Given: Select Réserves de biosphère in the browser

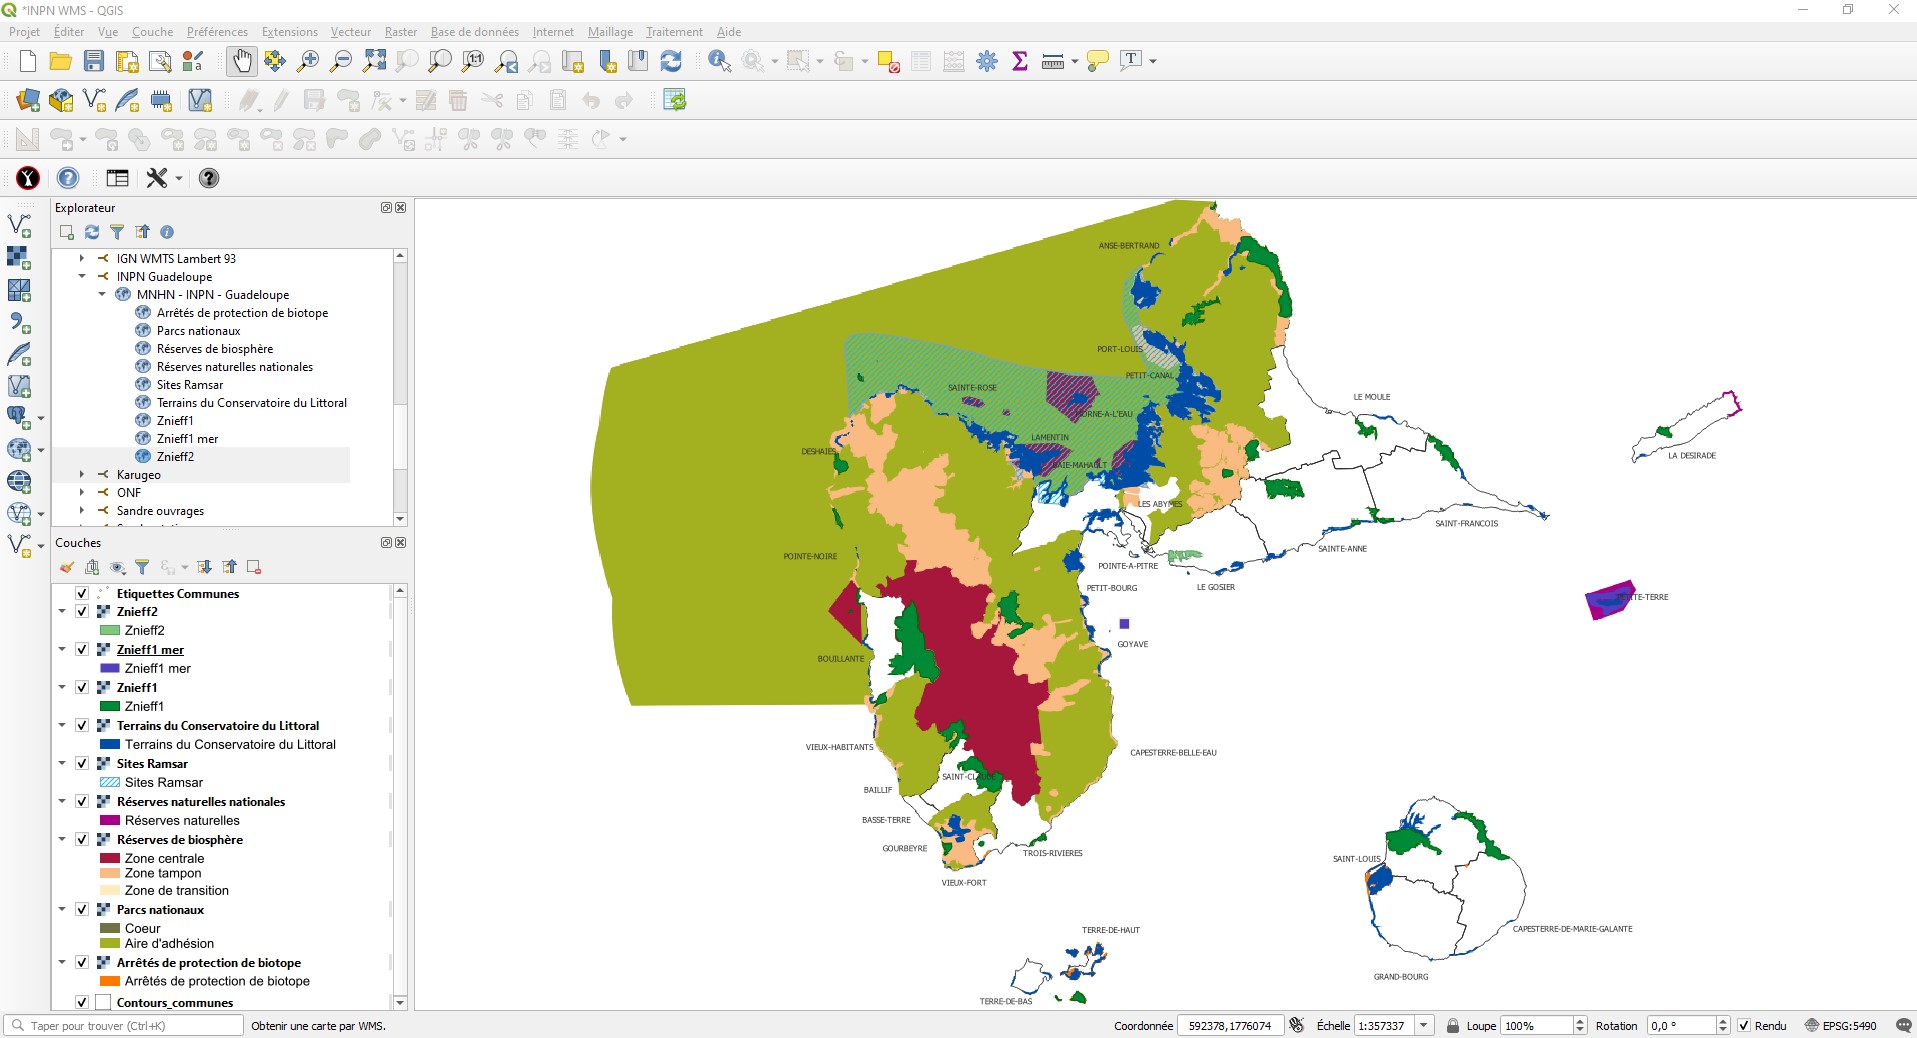Looking at the screenshot, I should coord(214,349).
